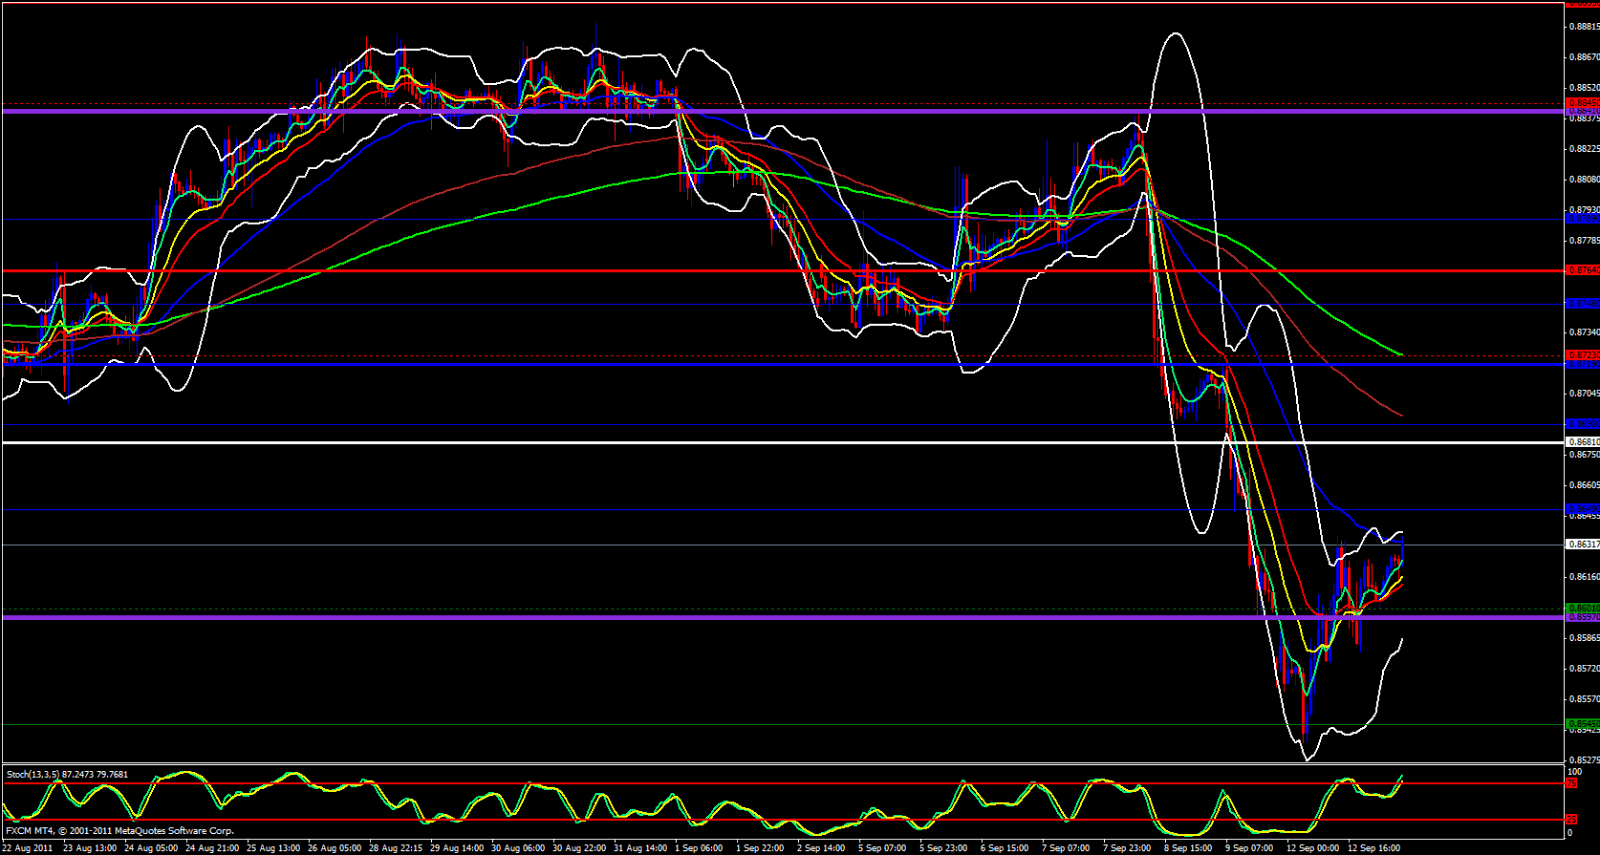
Task: Click the blue 0.86490 price label
Action: [x=1582, y=509]
